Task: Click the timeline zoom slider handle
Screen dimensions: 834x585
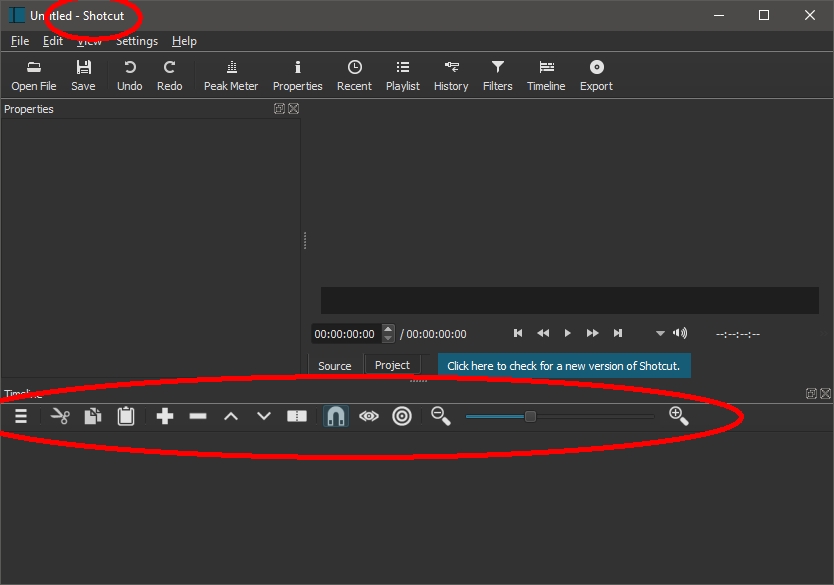Action: pos(530,416)
